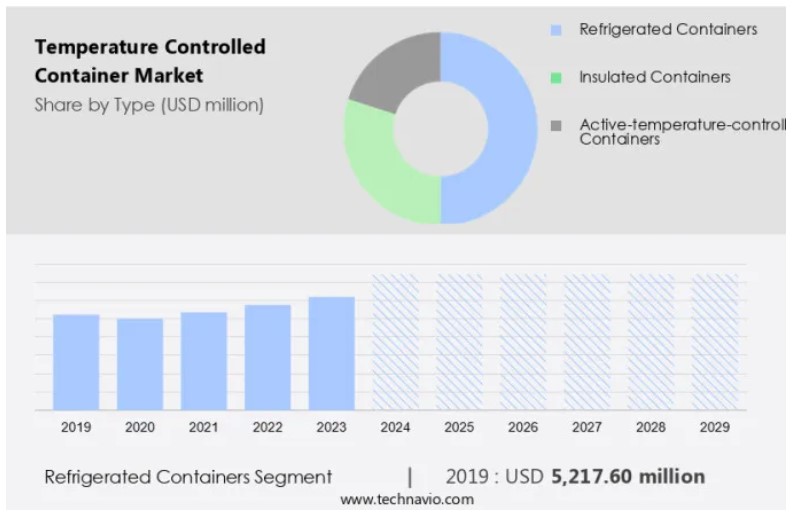Open the www.technavio.com link

tap(406, 499)
